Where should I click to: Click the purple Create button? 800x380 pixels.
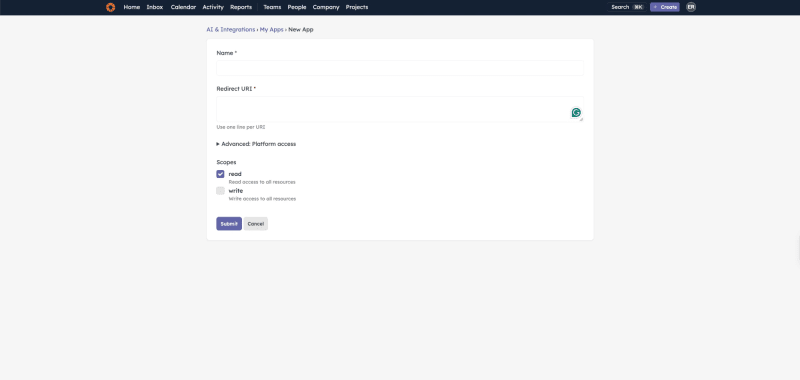(665, 7)
